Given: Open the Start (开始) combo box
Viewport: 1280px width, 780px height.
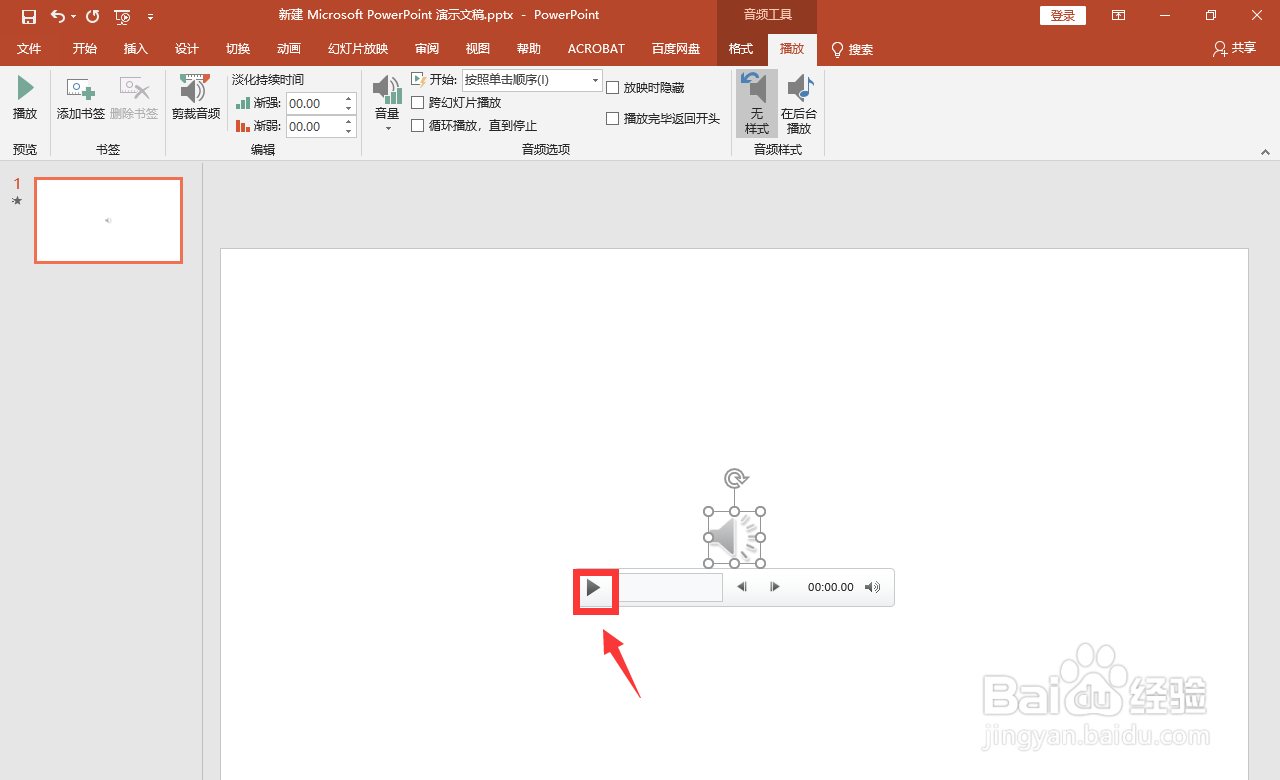Looking at the screenshot, I should point(532,80).
